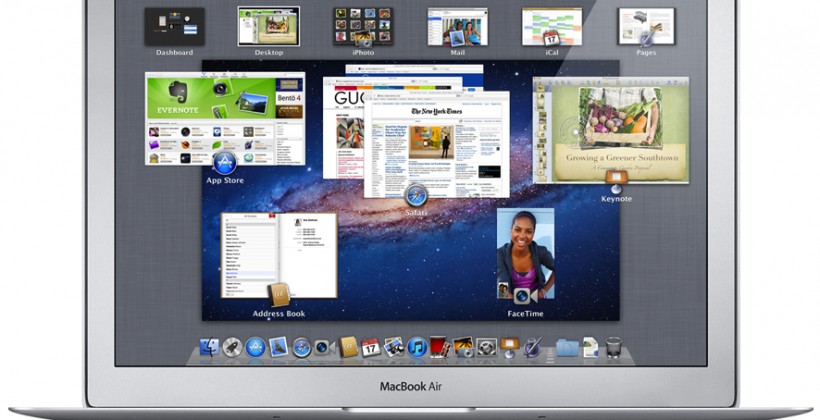Select the FaceTime video call window
820x420 pixels.
point(526,254)
